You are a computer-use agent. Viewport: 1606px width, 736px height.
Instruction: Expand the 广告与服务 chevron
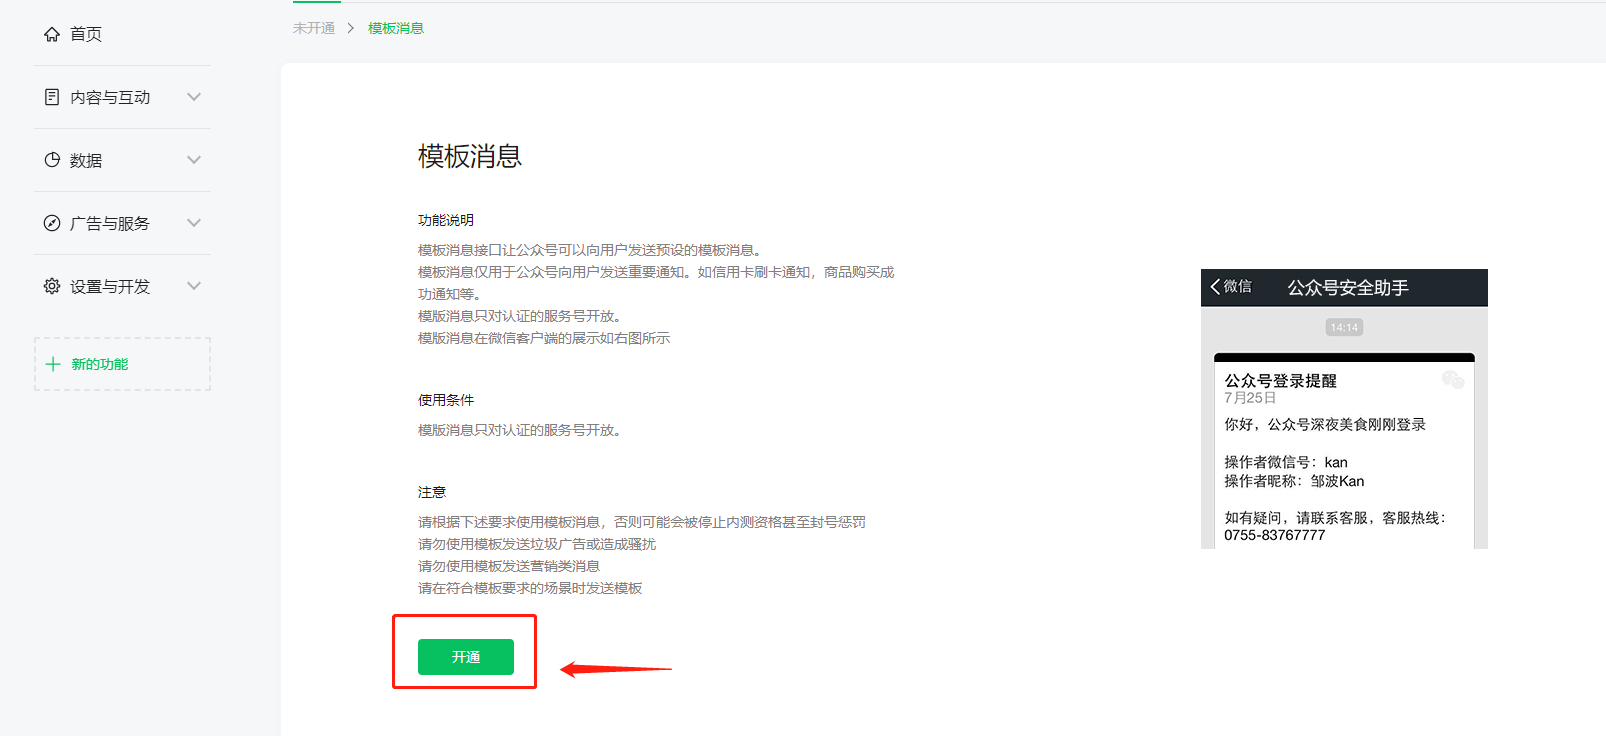coord(194,223)
